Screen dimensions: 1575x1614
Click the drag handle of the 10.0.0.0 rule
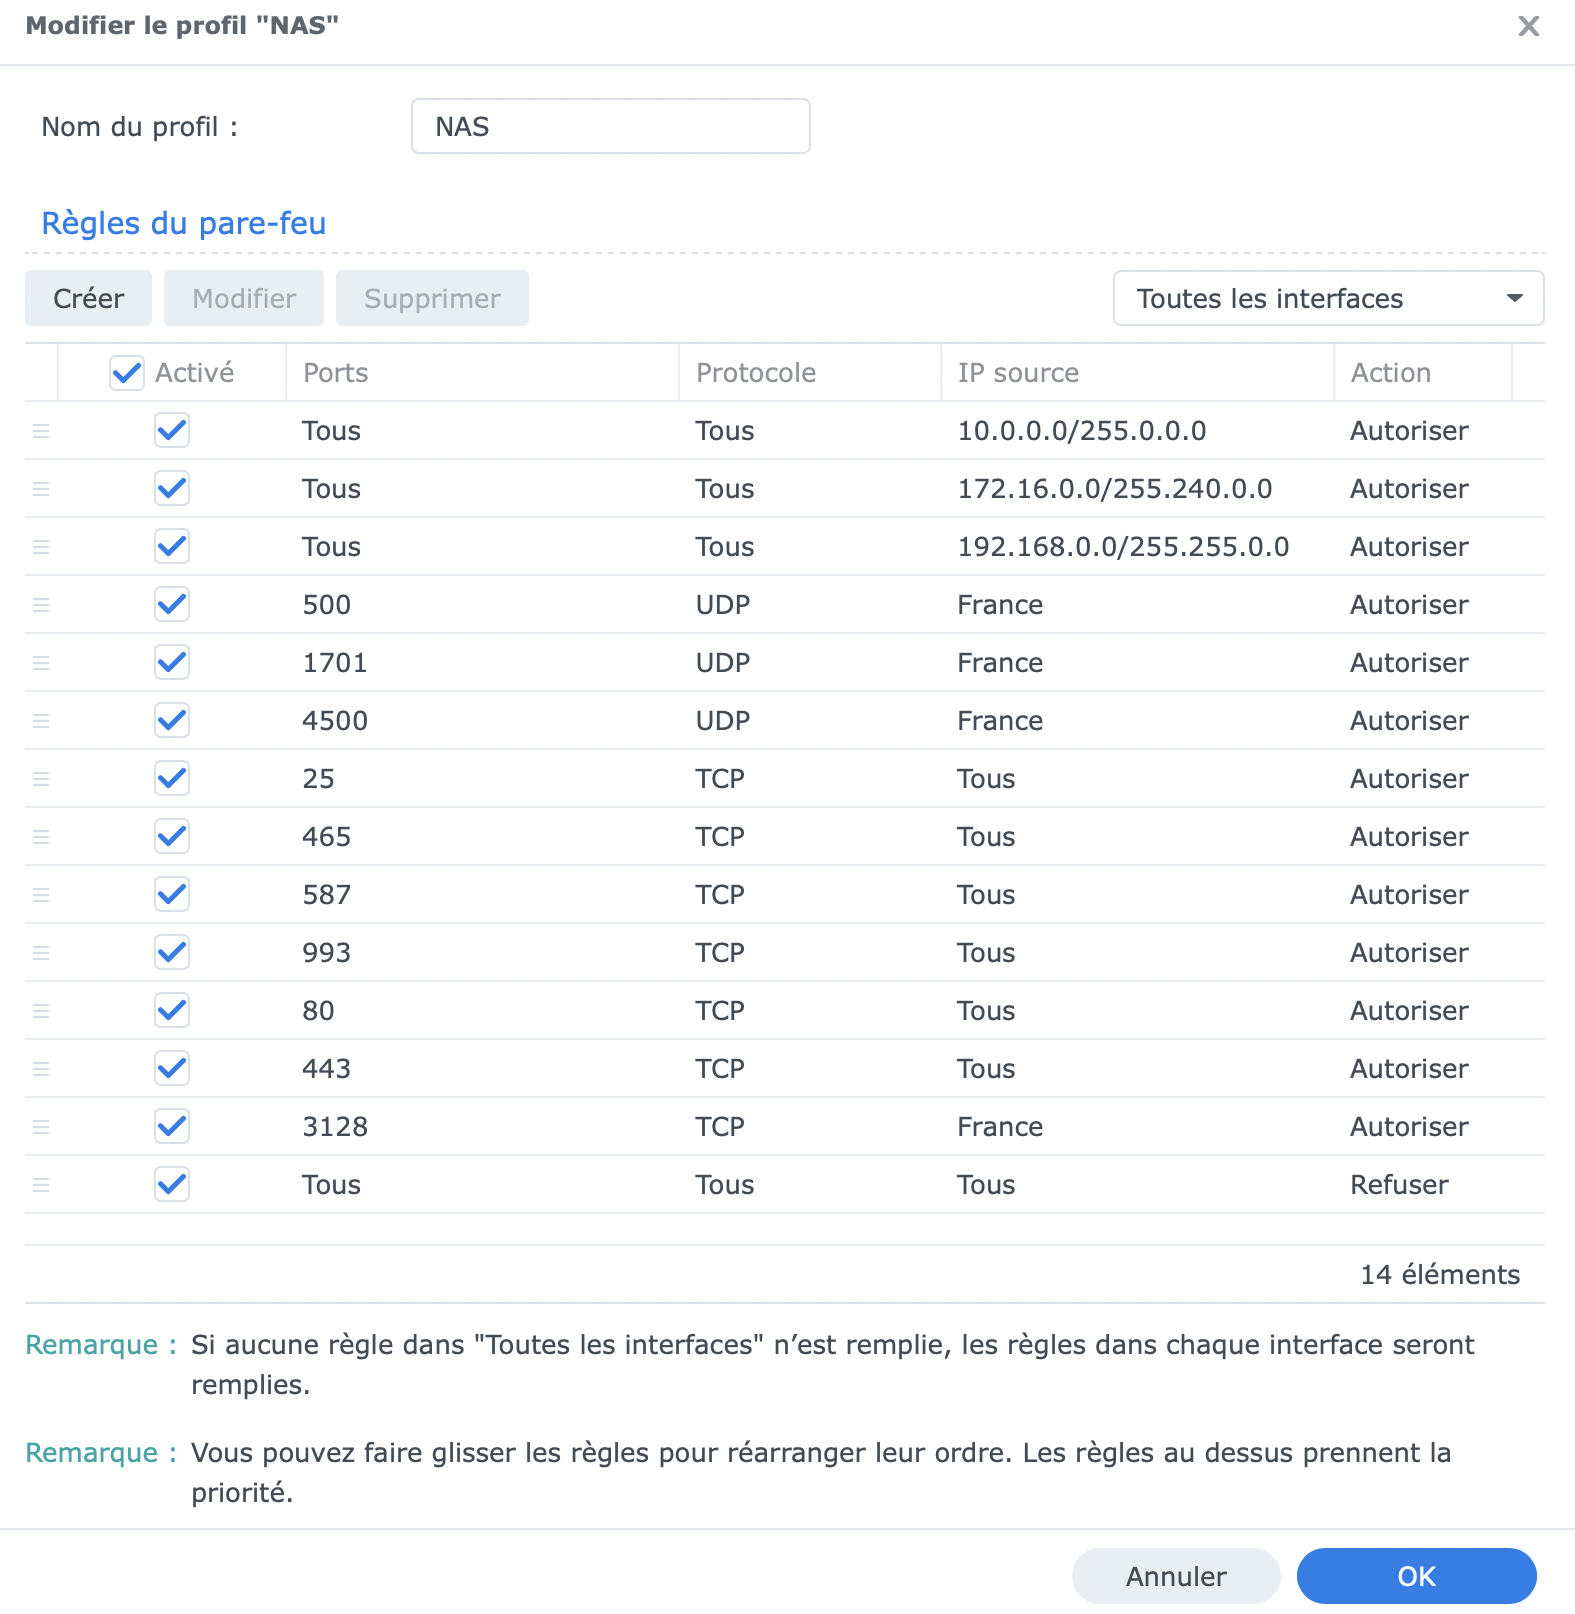pyautogui.click(x=41, y=431)
